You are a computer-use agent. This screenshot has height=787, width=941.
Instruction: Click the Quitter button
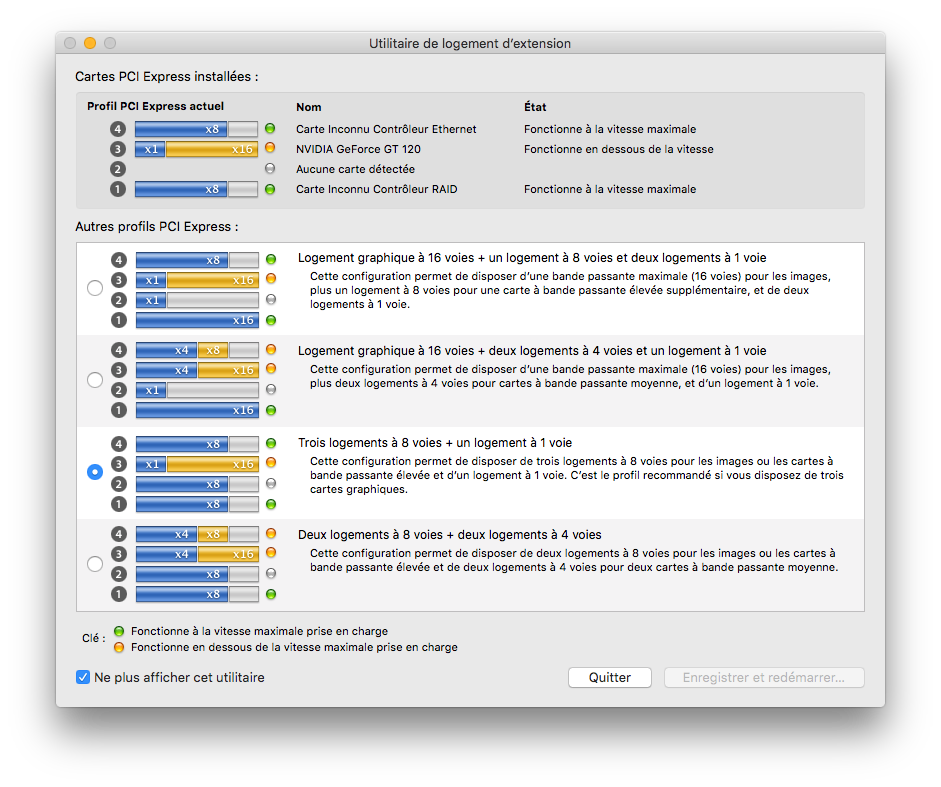pos(610,678)
